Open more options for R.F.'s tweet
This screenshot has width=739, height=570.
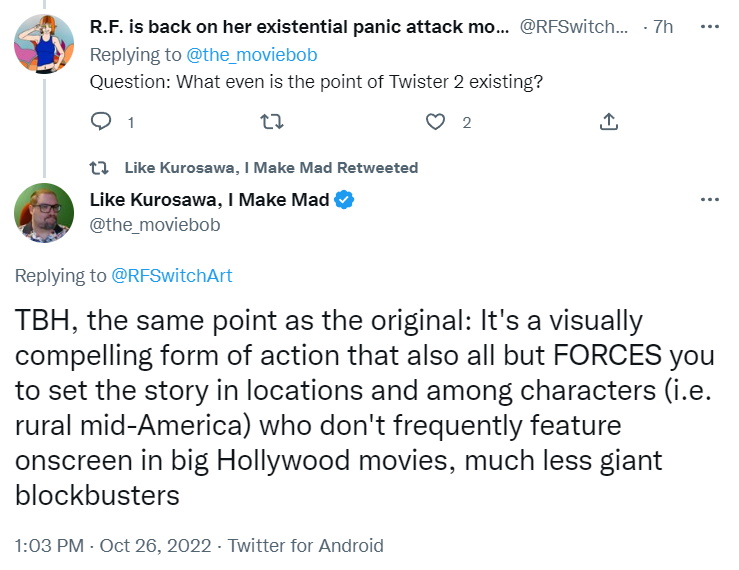[x=710, y=27]
